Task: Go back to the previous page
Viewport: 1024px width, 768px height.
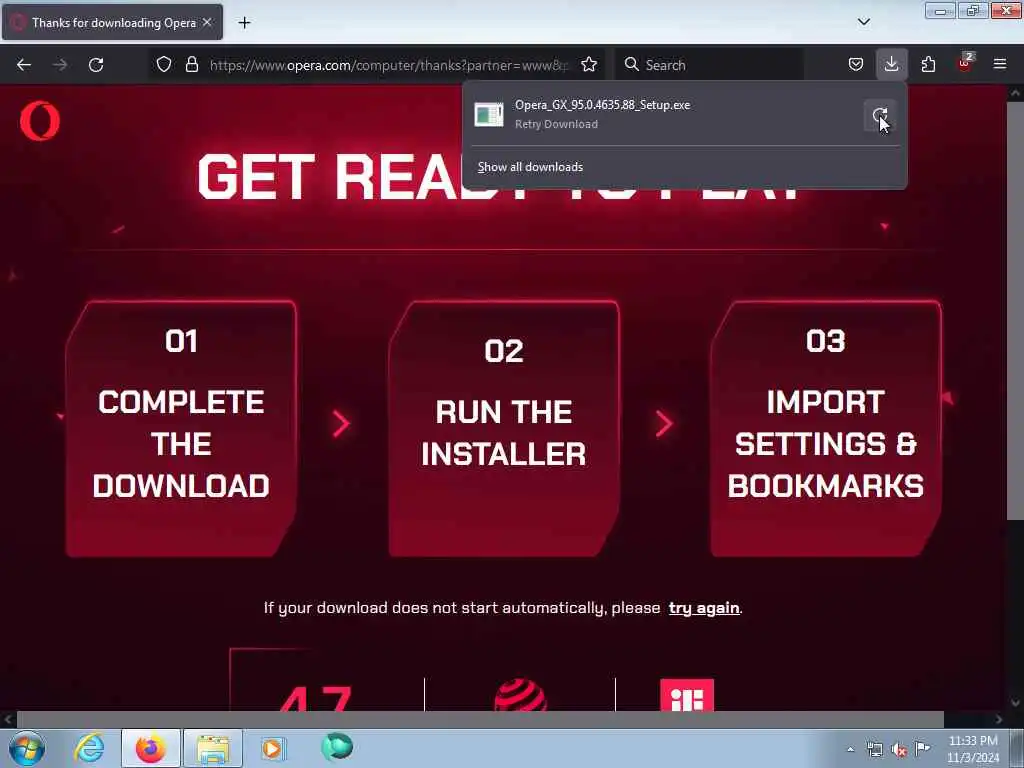Action: click(24, 65)
